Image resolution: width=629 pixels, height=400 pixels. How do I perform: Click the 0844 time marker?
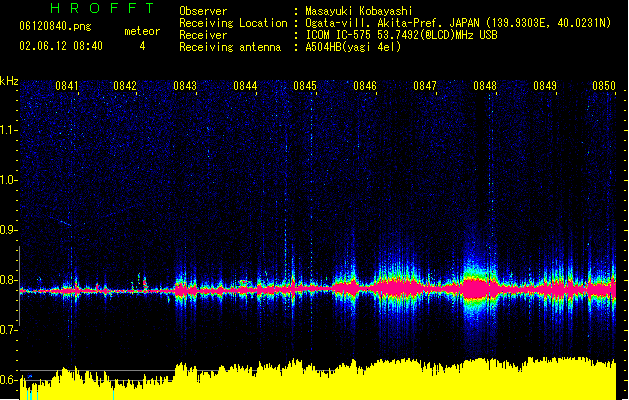tap(245, 86)
